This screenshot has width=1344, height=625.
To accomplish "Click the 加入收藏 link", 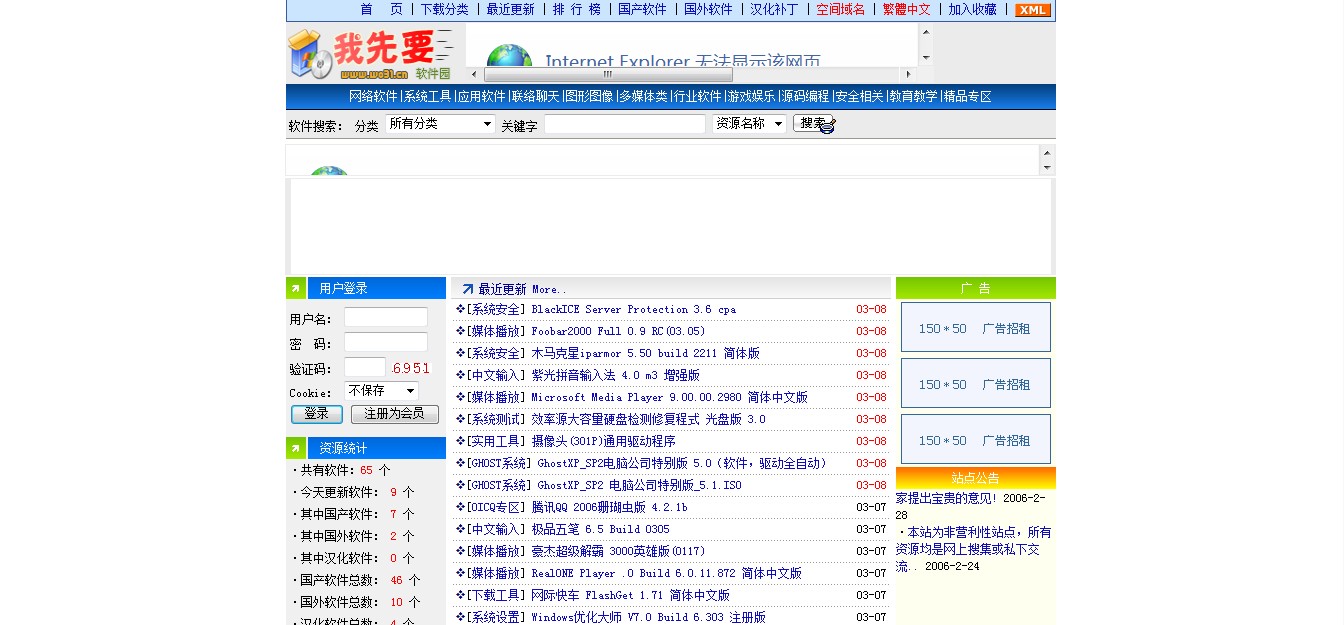I will pyautogui.click(x=972, y=9).
